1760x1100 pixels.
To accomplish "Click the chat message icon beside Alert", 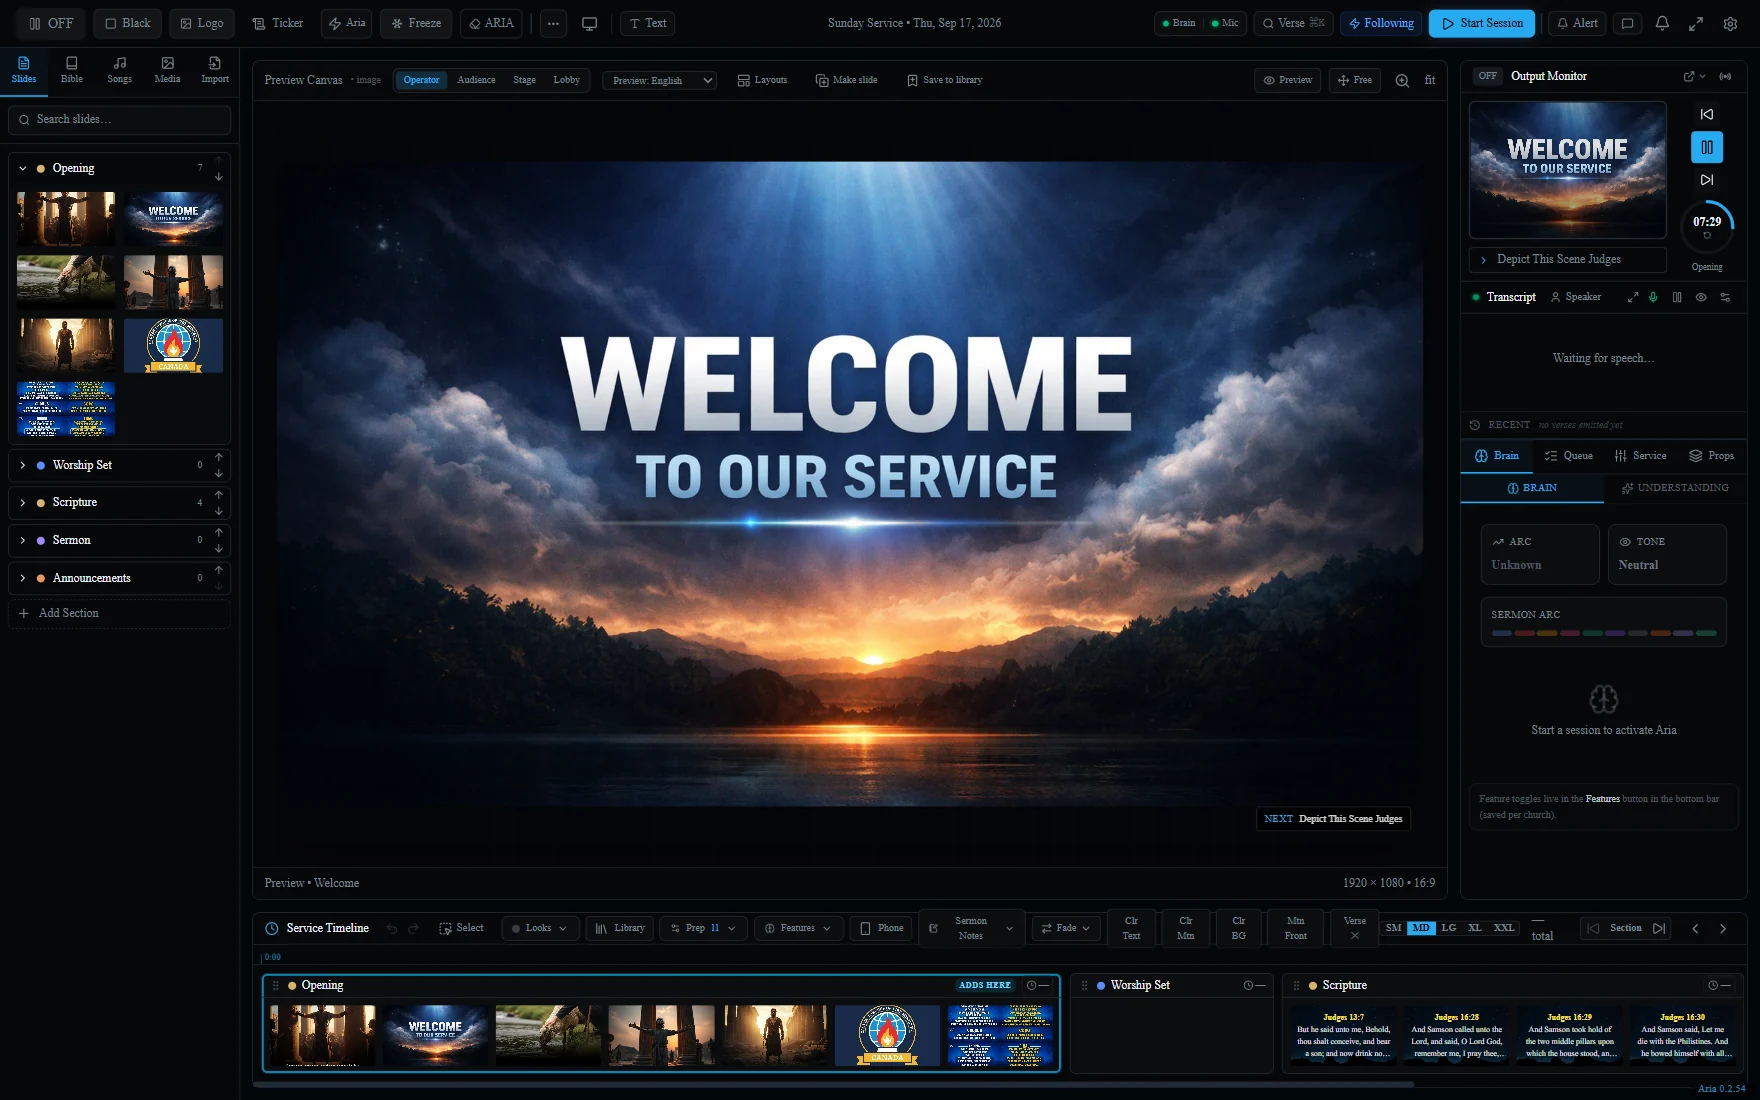I will (x=1628, y=23).
